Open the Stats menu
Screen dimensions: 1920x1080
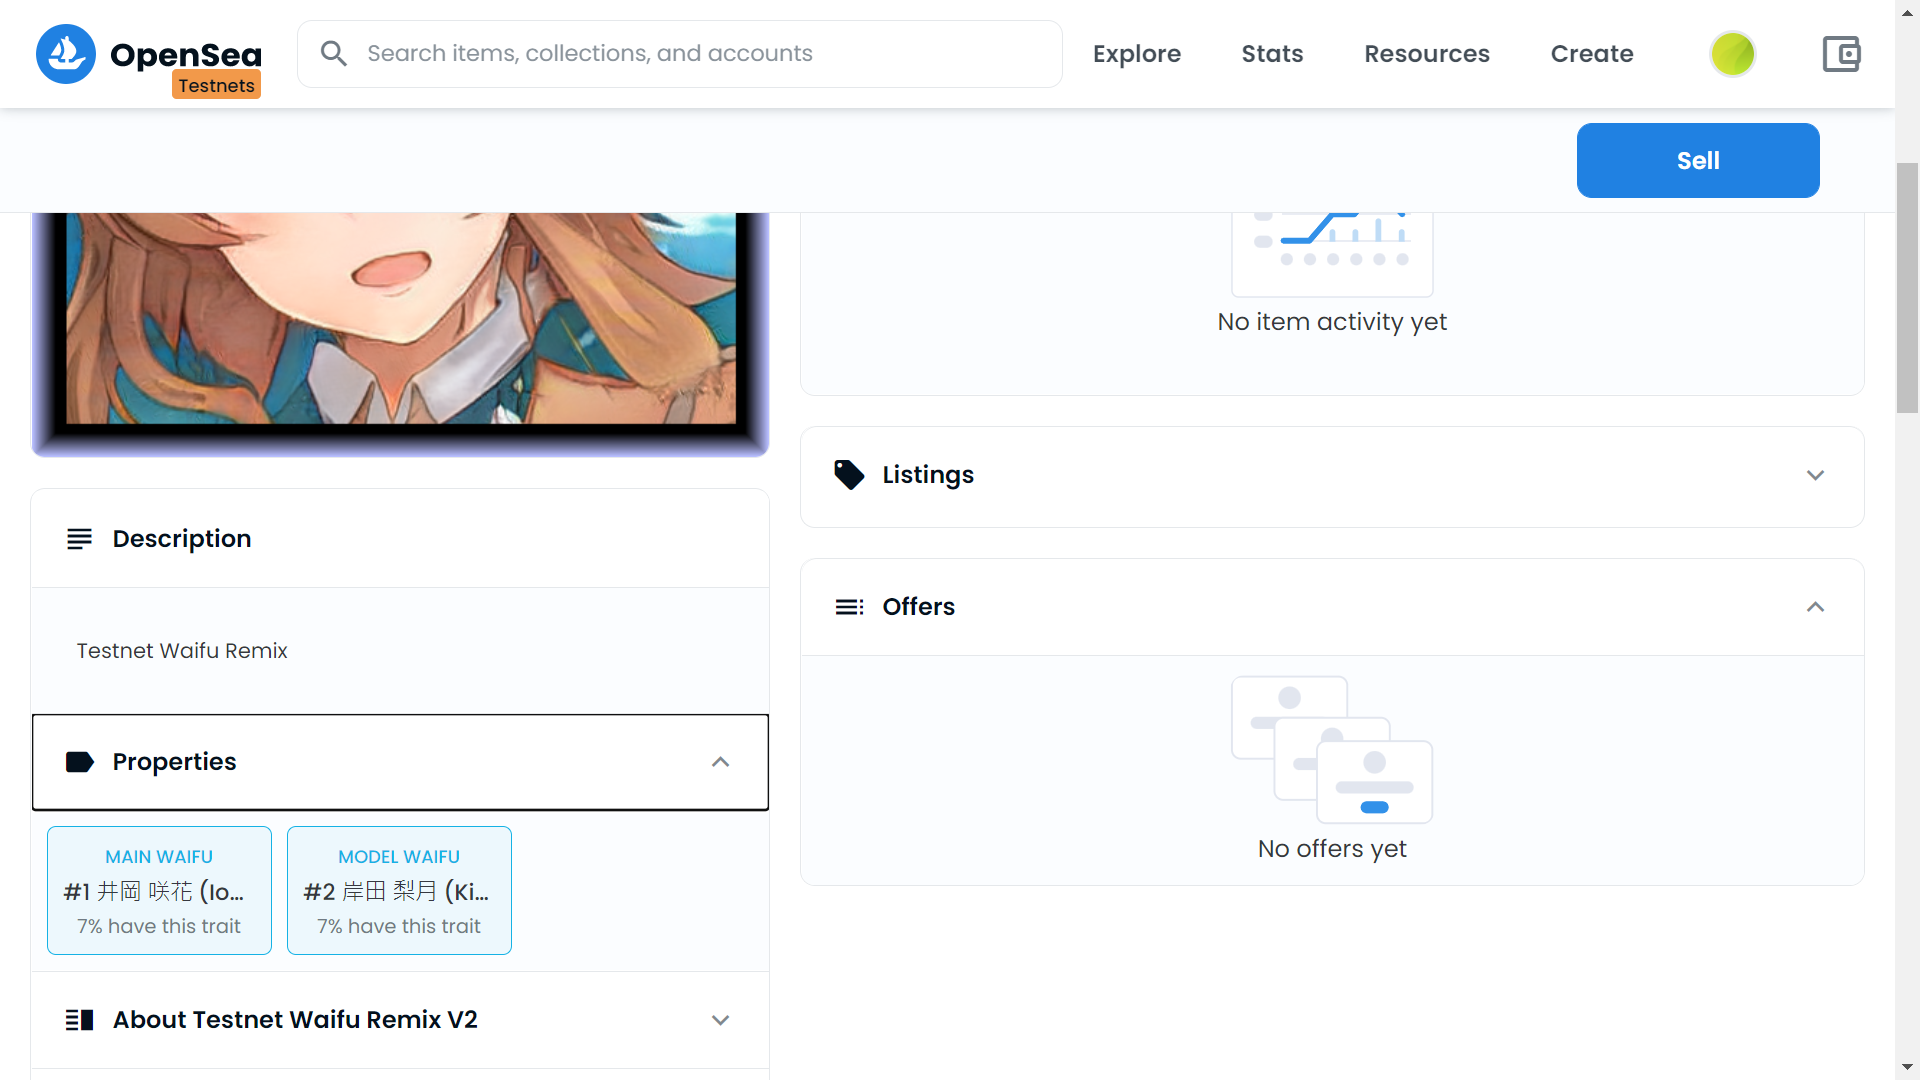click(1273, 54)
